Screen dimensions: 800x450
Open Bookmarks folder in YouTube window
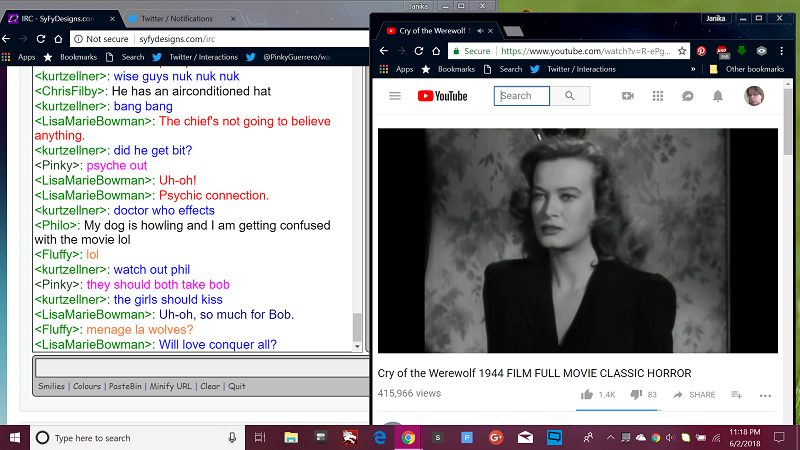point(448,69)
